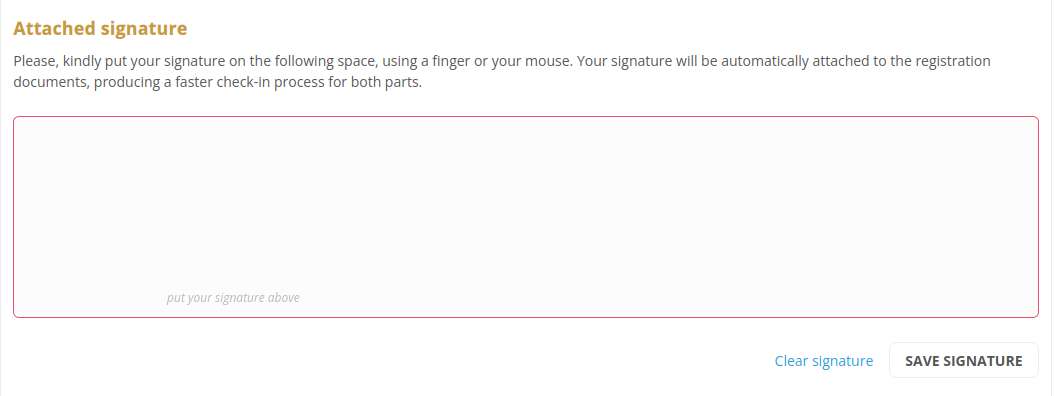The height and width of the screenshot is (396, 1058).
Task: Click the word 'above' in the placeholder hint
Action: [x=283, y=298]
